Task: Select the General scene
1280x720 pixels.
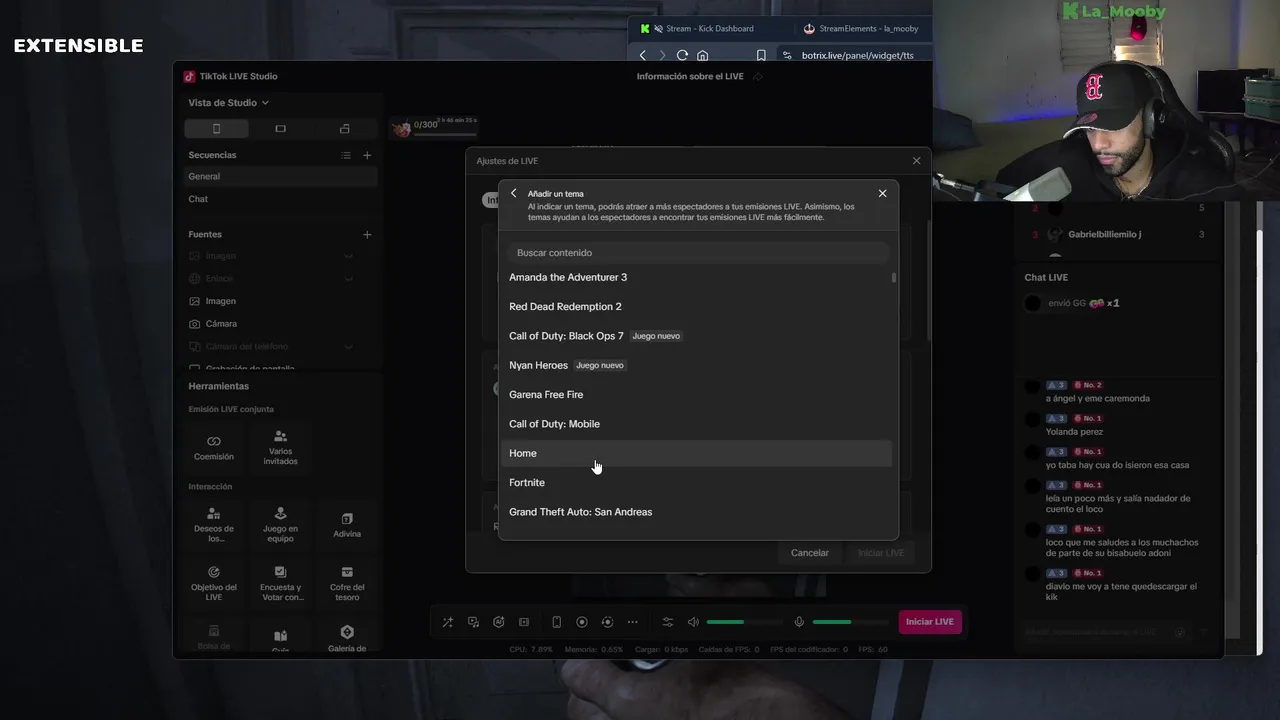Action: 281,176
